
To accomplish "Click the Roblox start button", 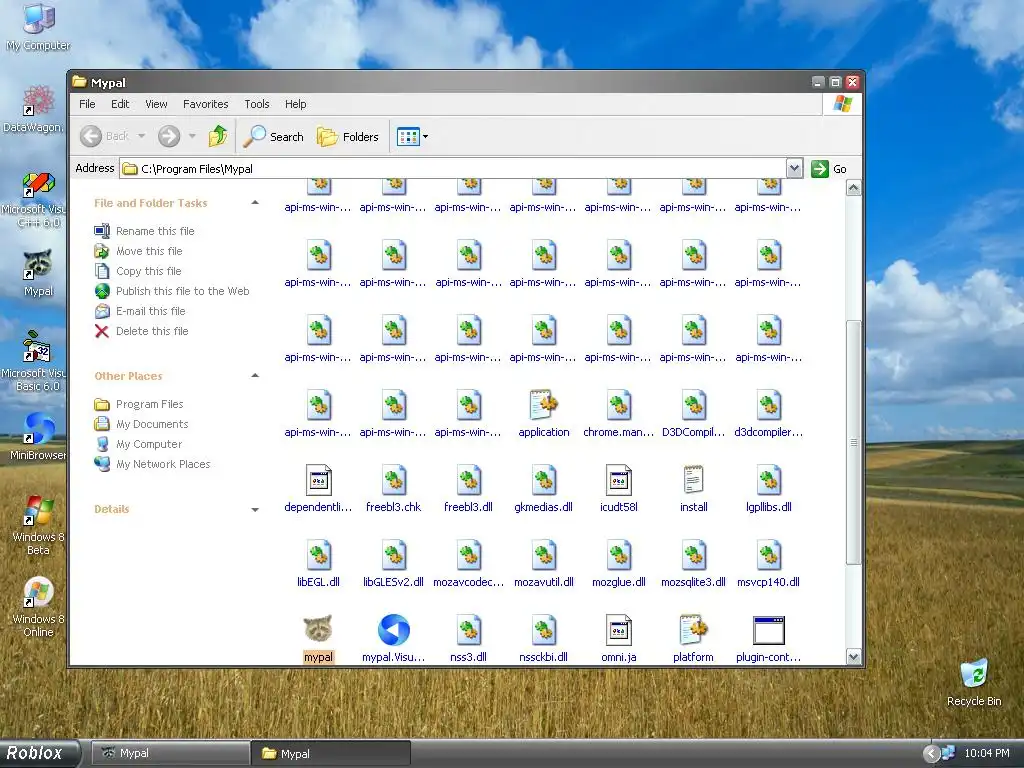I will coord(40,753).
